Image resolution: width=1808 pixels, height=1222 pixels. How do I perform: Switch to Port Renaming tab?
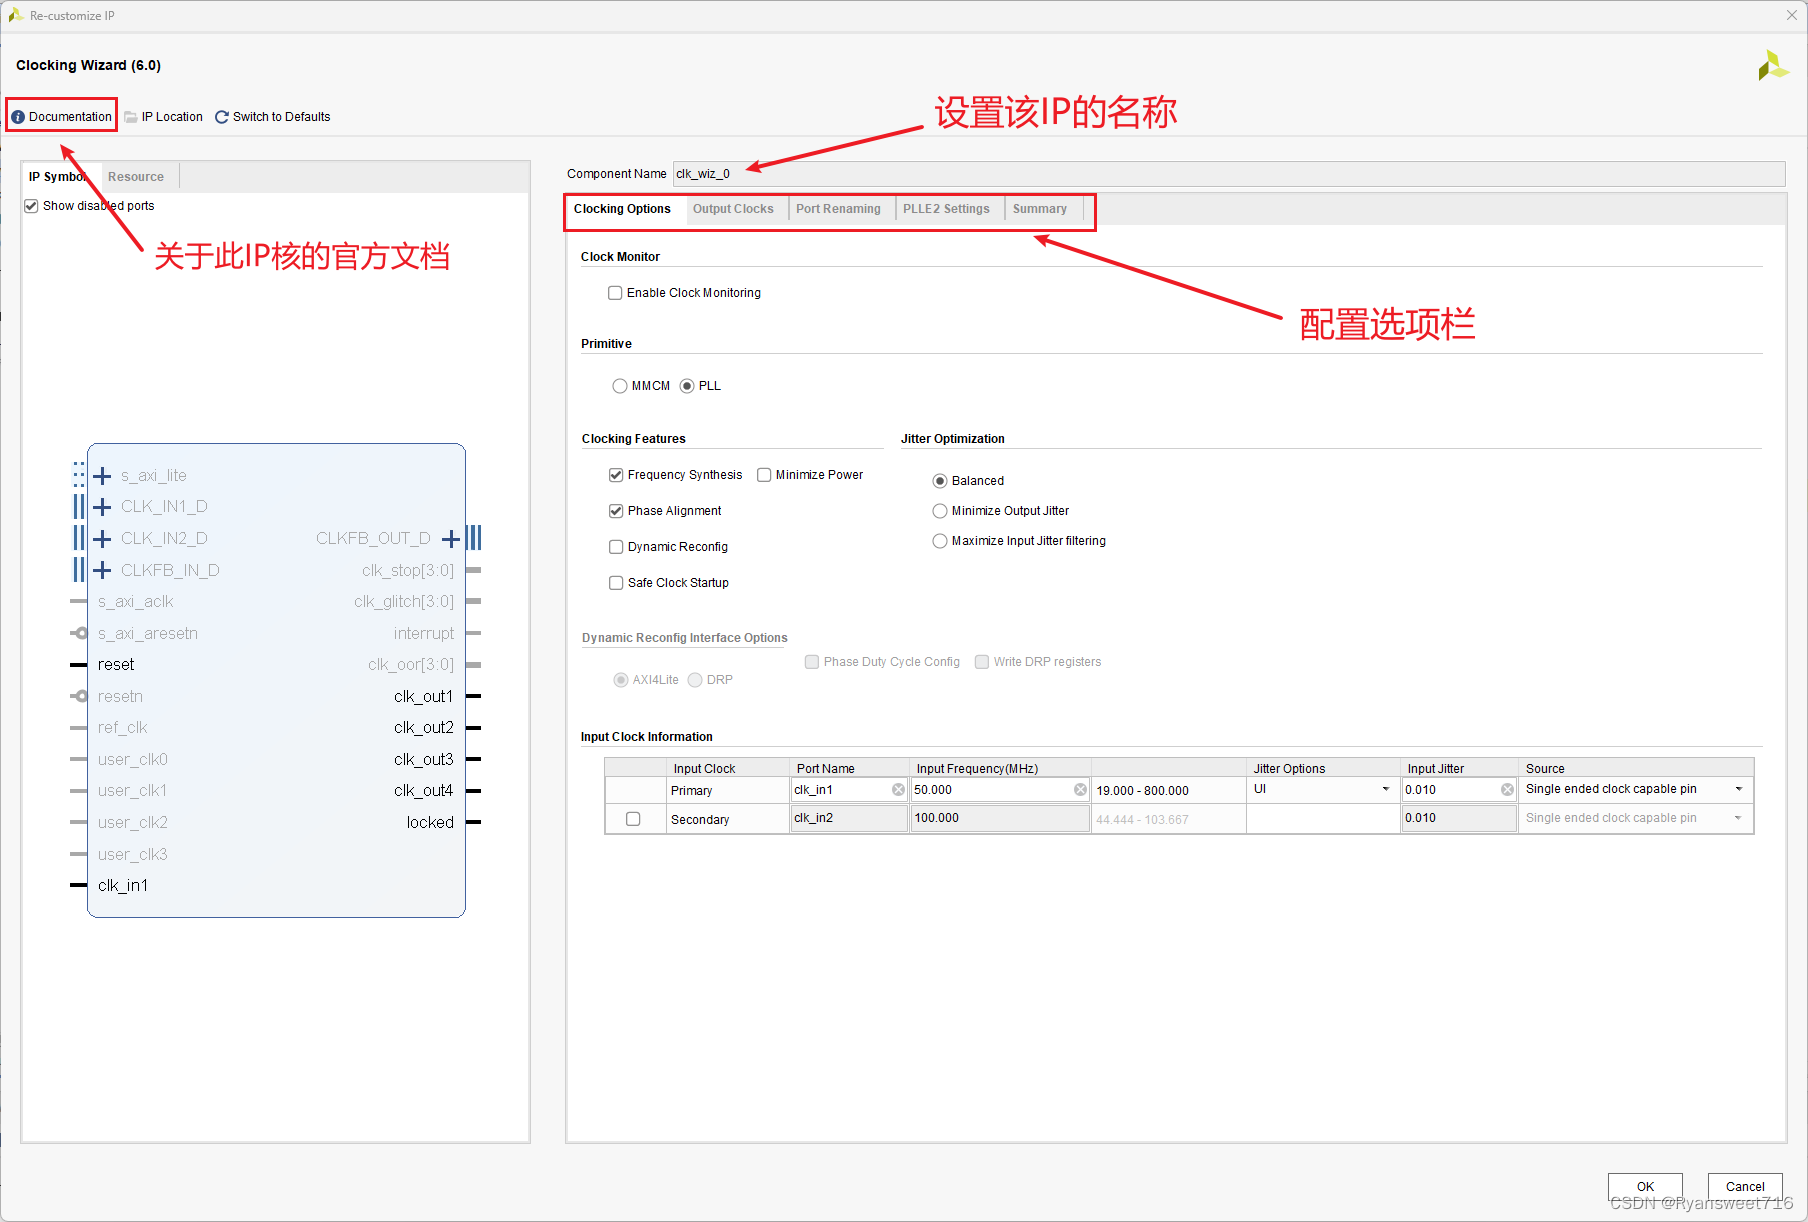pos(838,209)
